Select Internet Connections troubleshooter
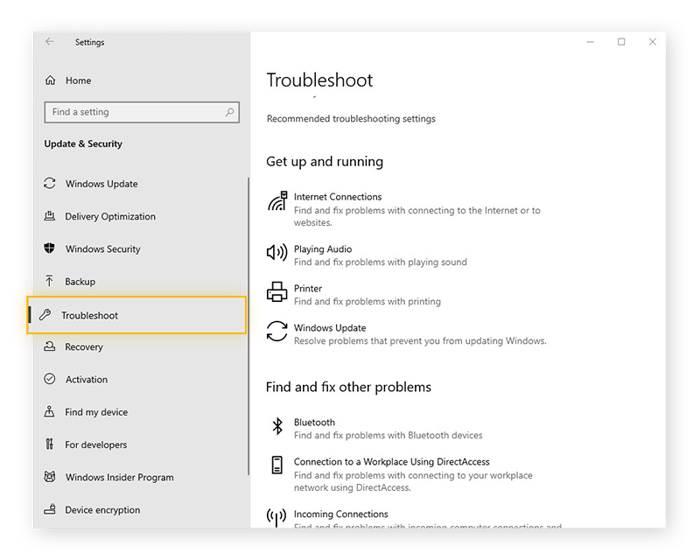 click(x=404, y=209)
